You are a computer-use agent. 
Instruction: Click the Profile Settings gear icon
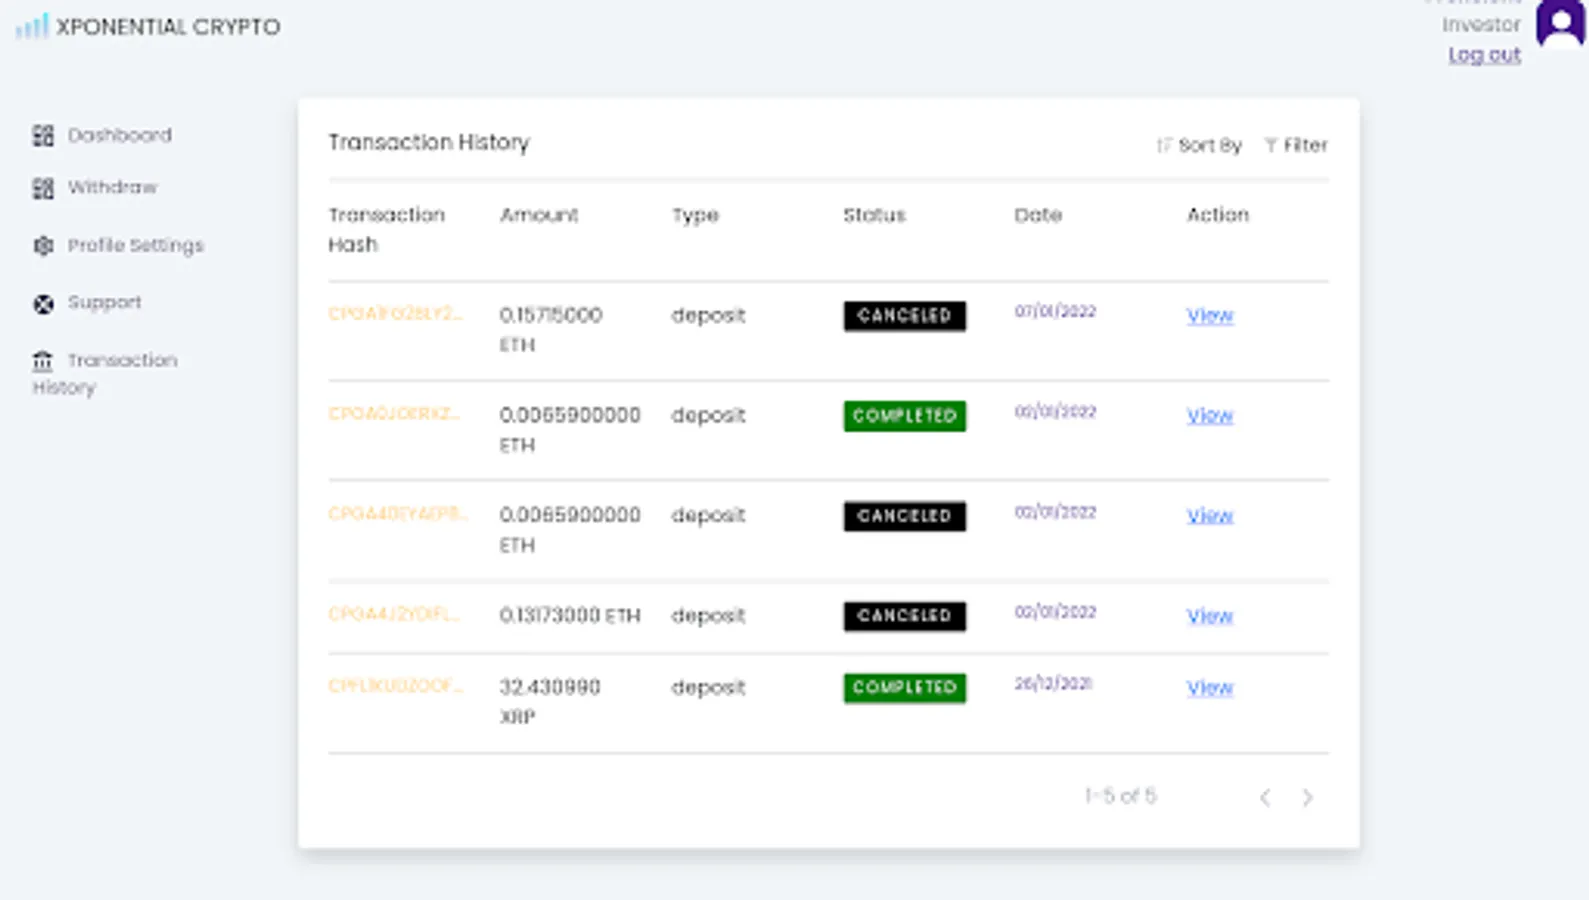point(43,246)
